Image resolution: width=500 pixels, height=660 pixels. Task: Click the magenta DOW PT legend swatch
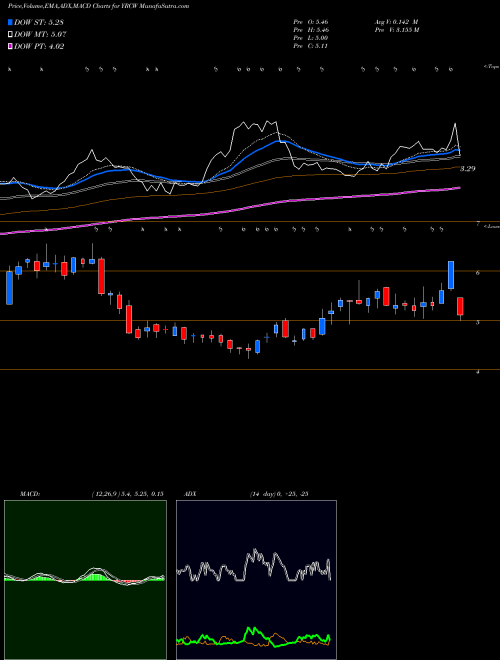(x=11, y=47)
